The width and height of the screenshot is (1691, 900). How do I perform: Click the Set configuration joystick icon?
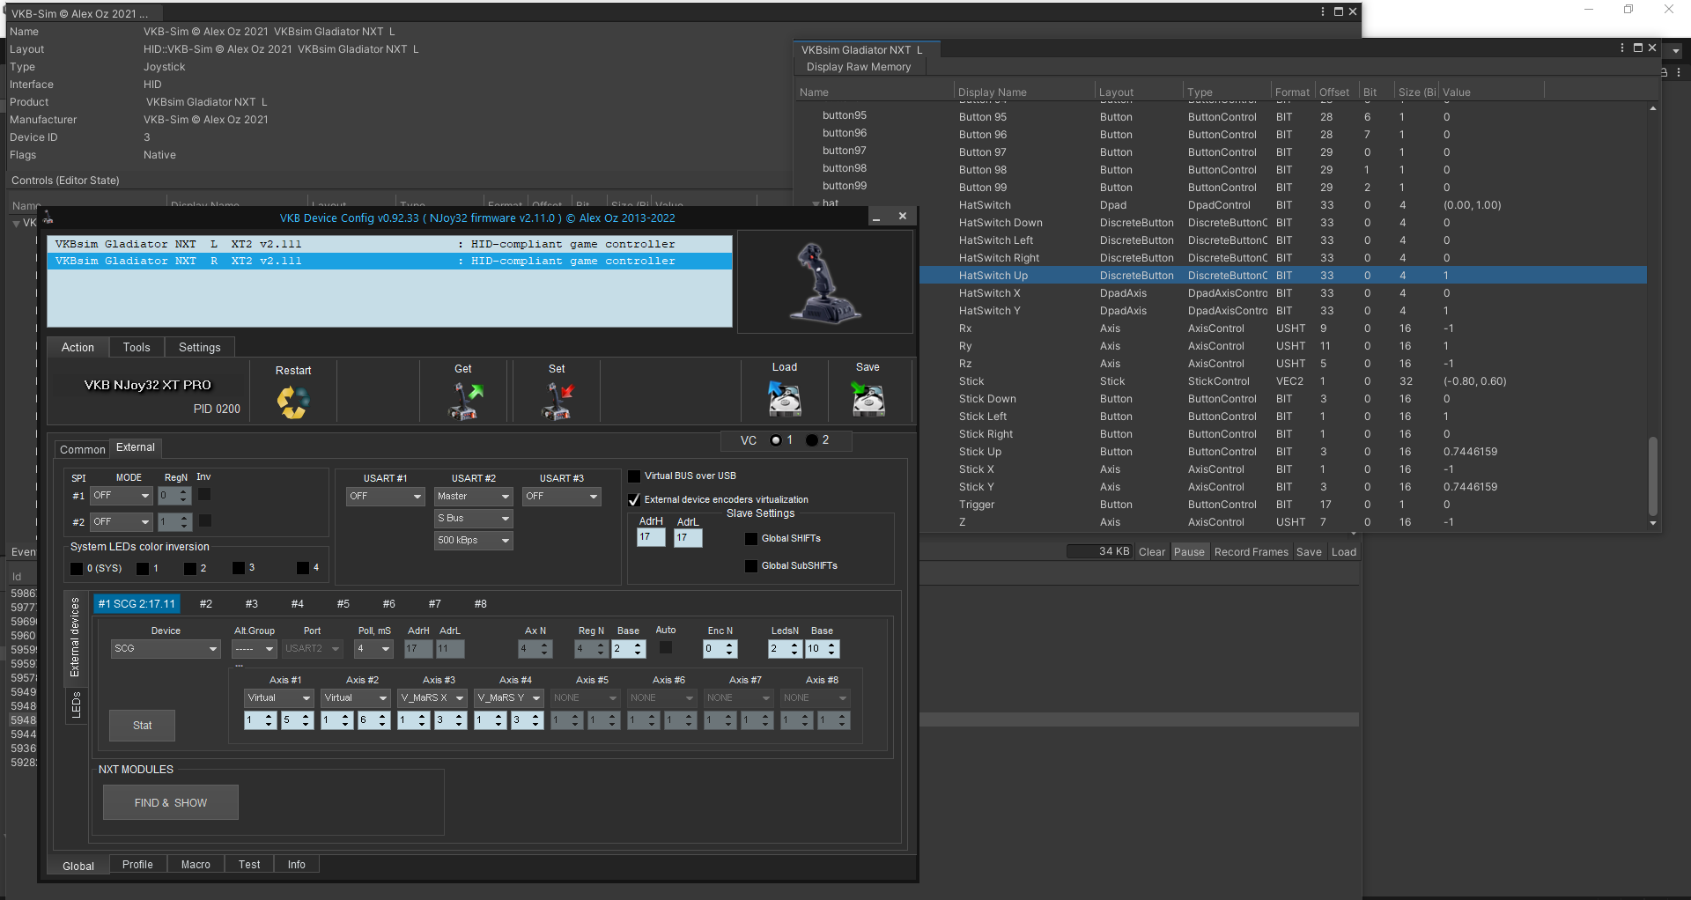[557, 400]
